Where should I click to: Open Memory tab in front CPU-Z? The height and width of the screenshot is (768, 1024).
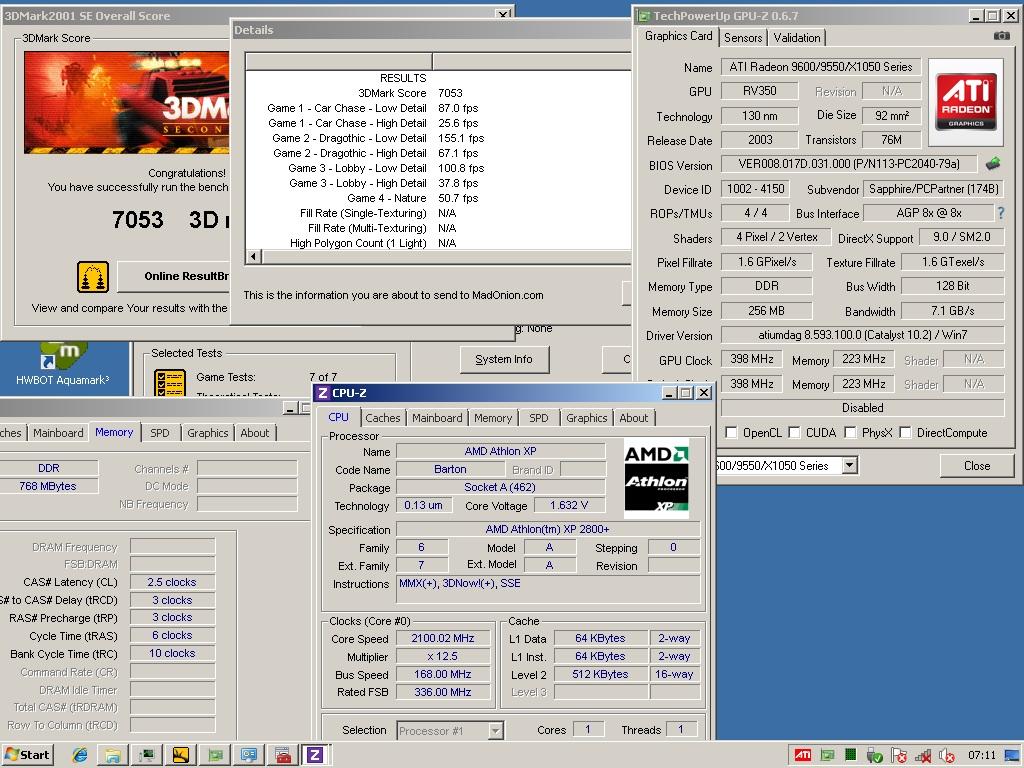pos(493,418)
